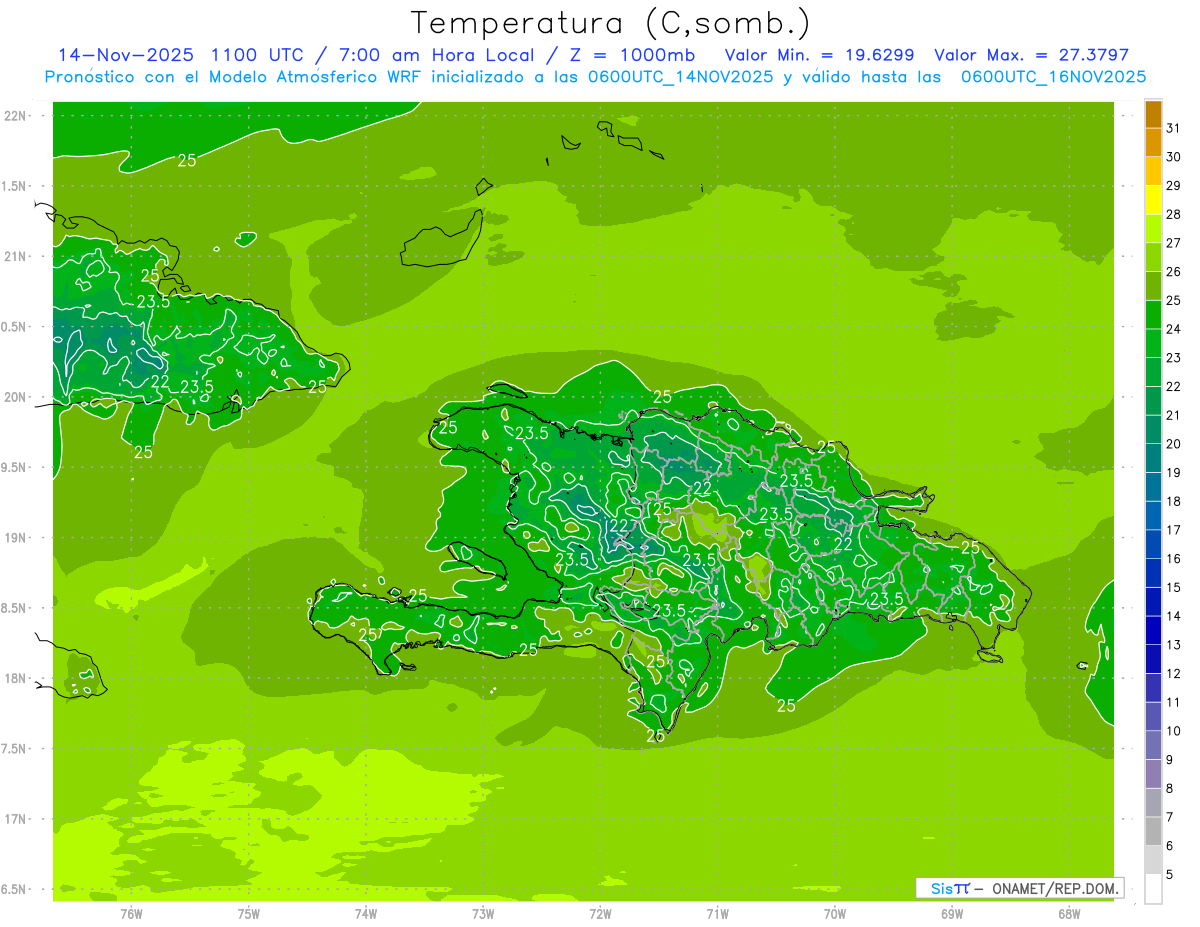Viewport: 1200px width, 927px height.
Task: Click the "Valor Max. = 27.3797" value
Action: (x=1031, y=55)
